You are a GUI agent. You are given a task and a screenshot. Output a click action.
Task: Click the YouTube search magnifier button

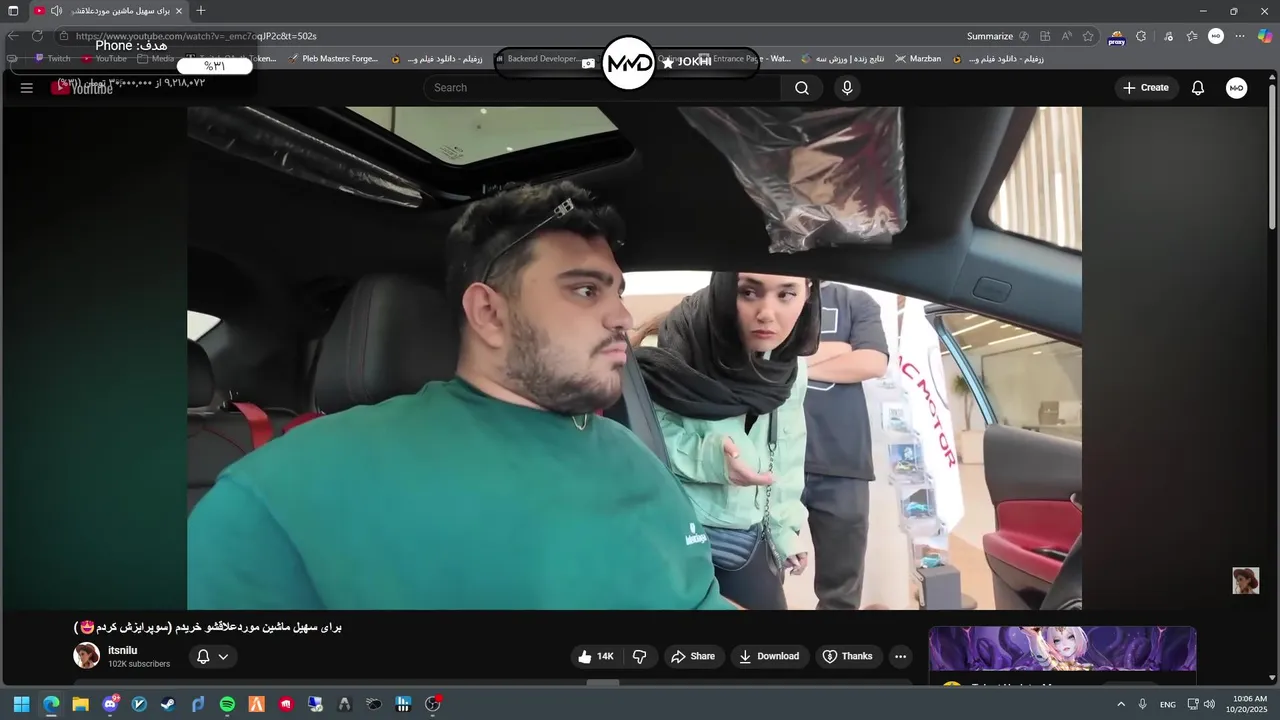coord(802,88)
